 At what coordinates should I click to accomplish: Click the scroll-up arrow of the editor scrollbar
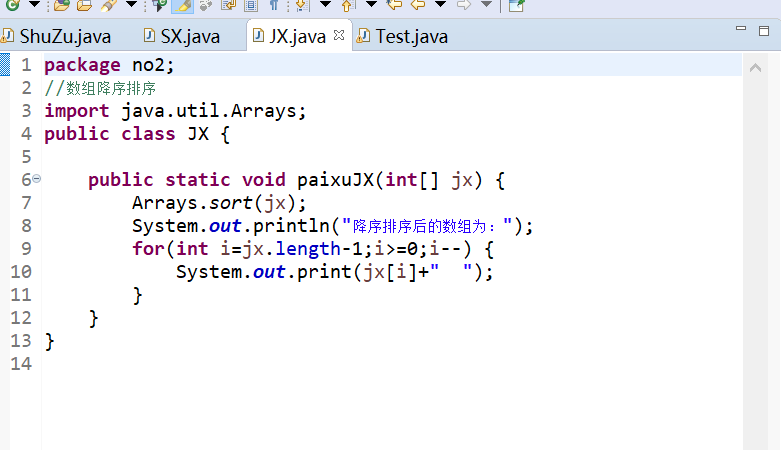pyautogui.click(x=755, y=67)
